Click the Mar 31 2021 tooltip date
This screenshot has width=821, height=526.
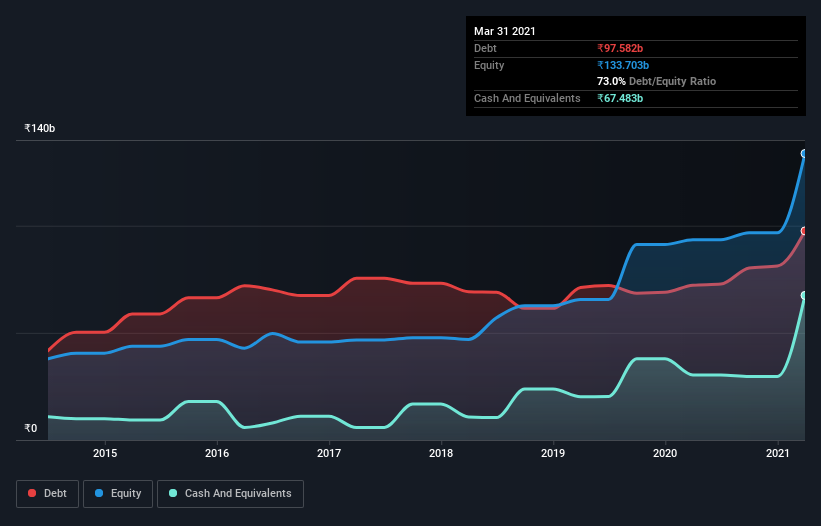click(x=505, y=31)
